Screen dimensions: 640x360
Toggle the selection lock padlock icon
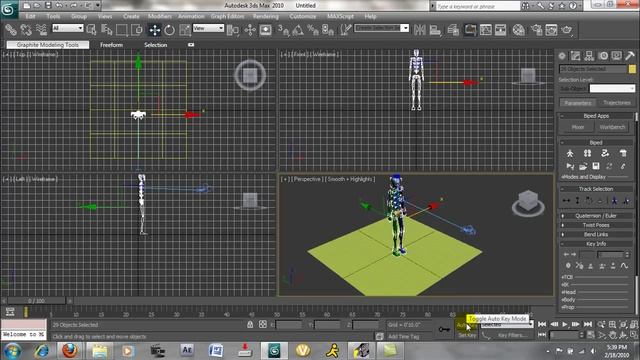click(x=250, y=324)
